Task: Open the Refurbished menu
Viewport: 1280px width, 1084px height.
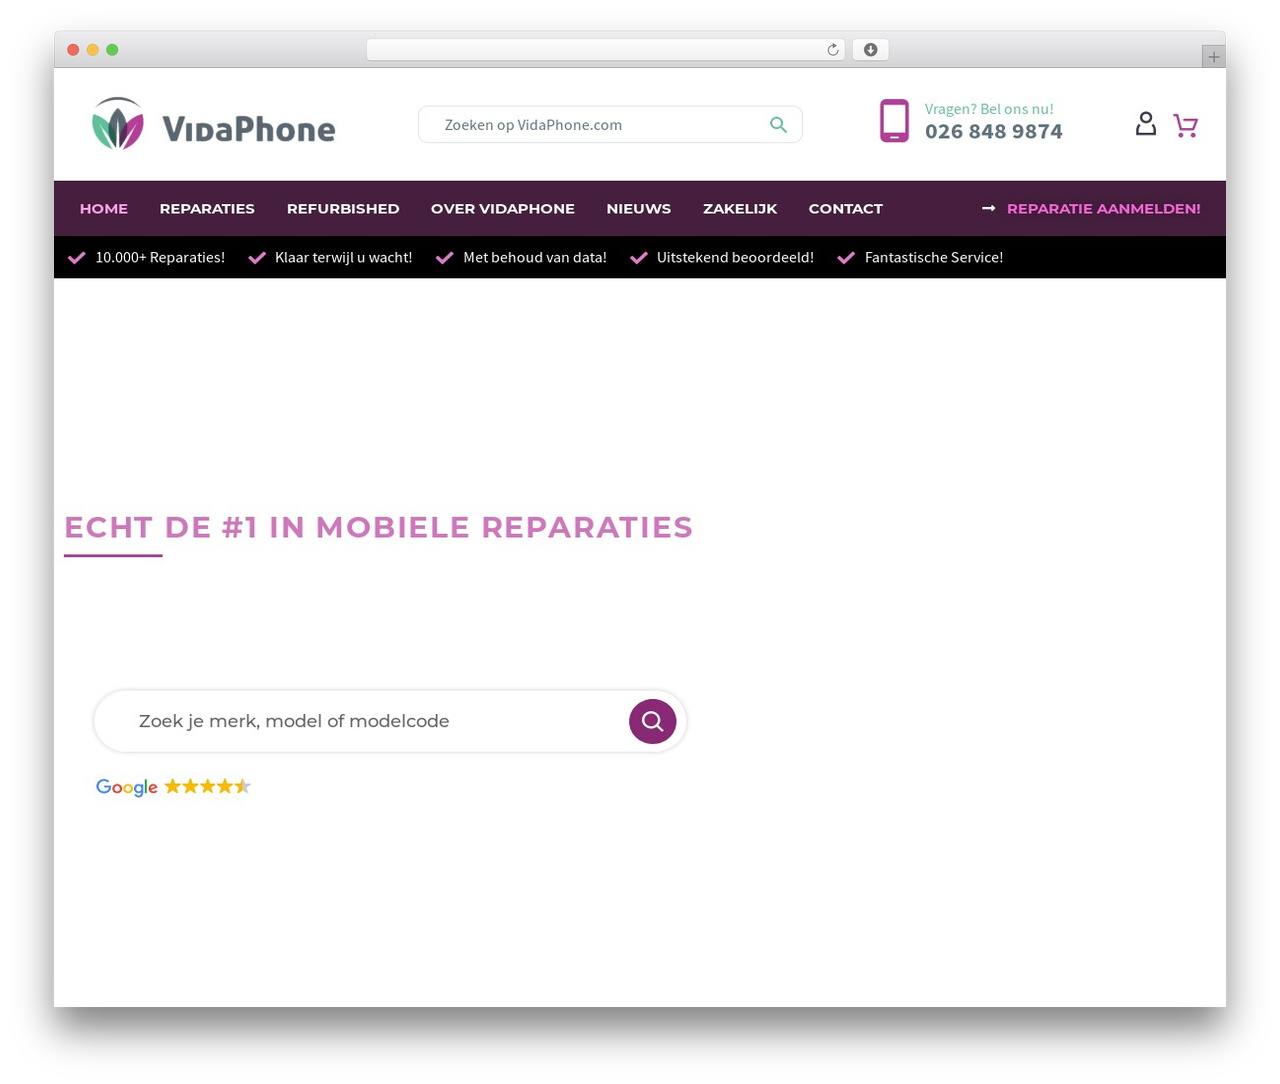Action: pyautogui.click(x=343, y=209)
